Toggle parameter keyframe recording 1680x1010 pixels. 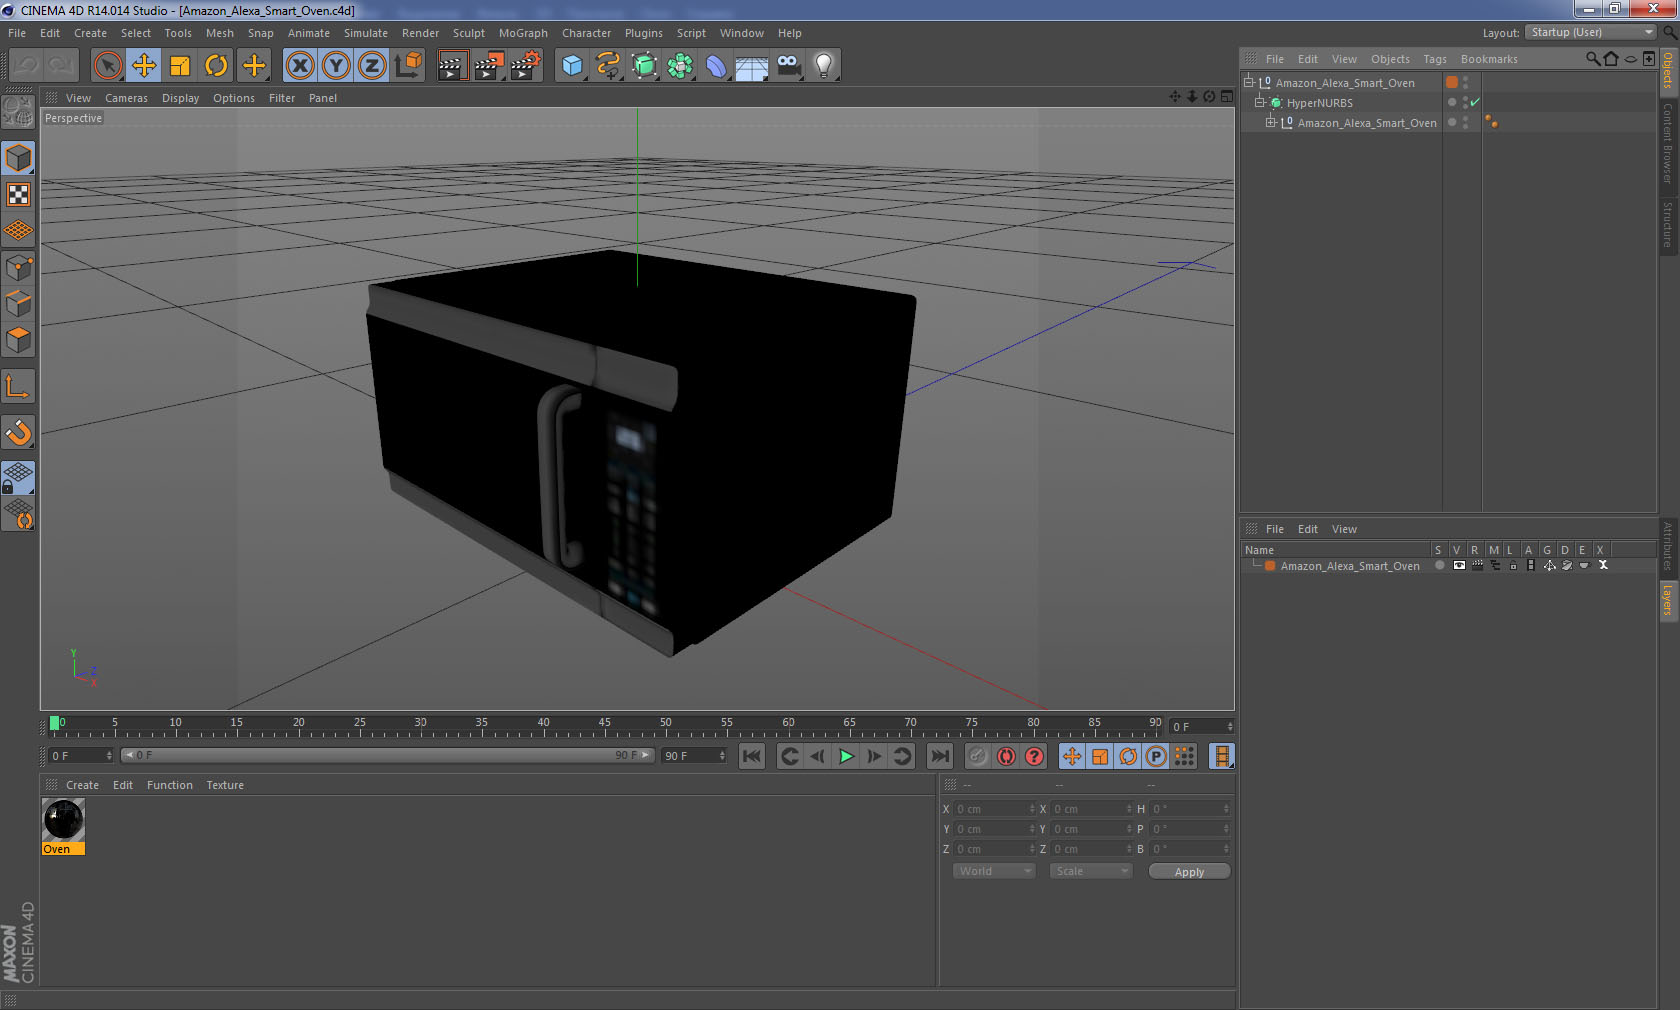(x=1156, y=757)
